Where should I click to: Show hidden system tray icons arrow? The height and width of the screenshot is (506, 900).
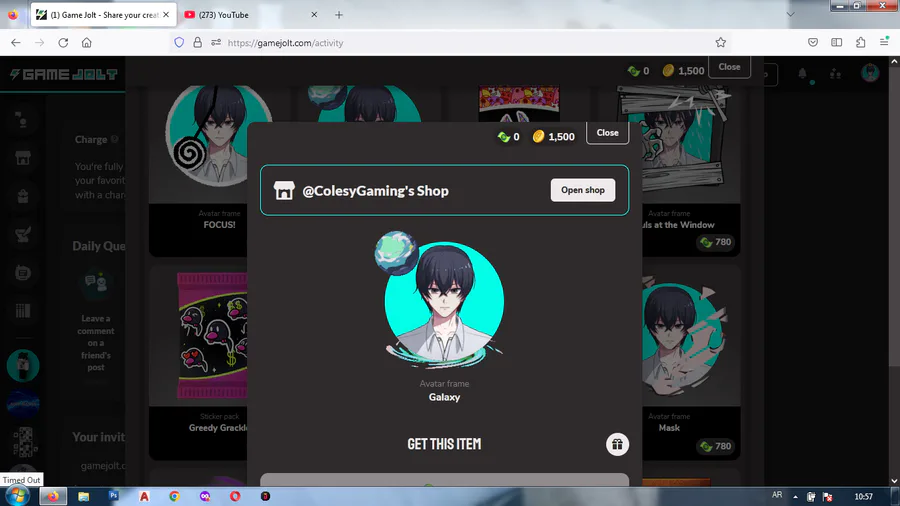point(795,497)
